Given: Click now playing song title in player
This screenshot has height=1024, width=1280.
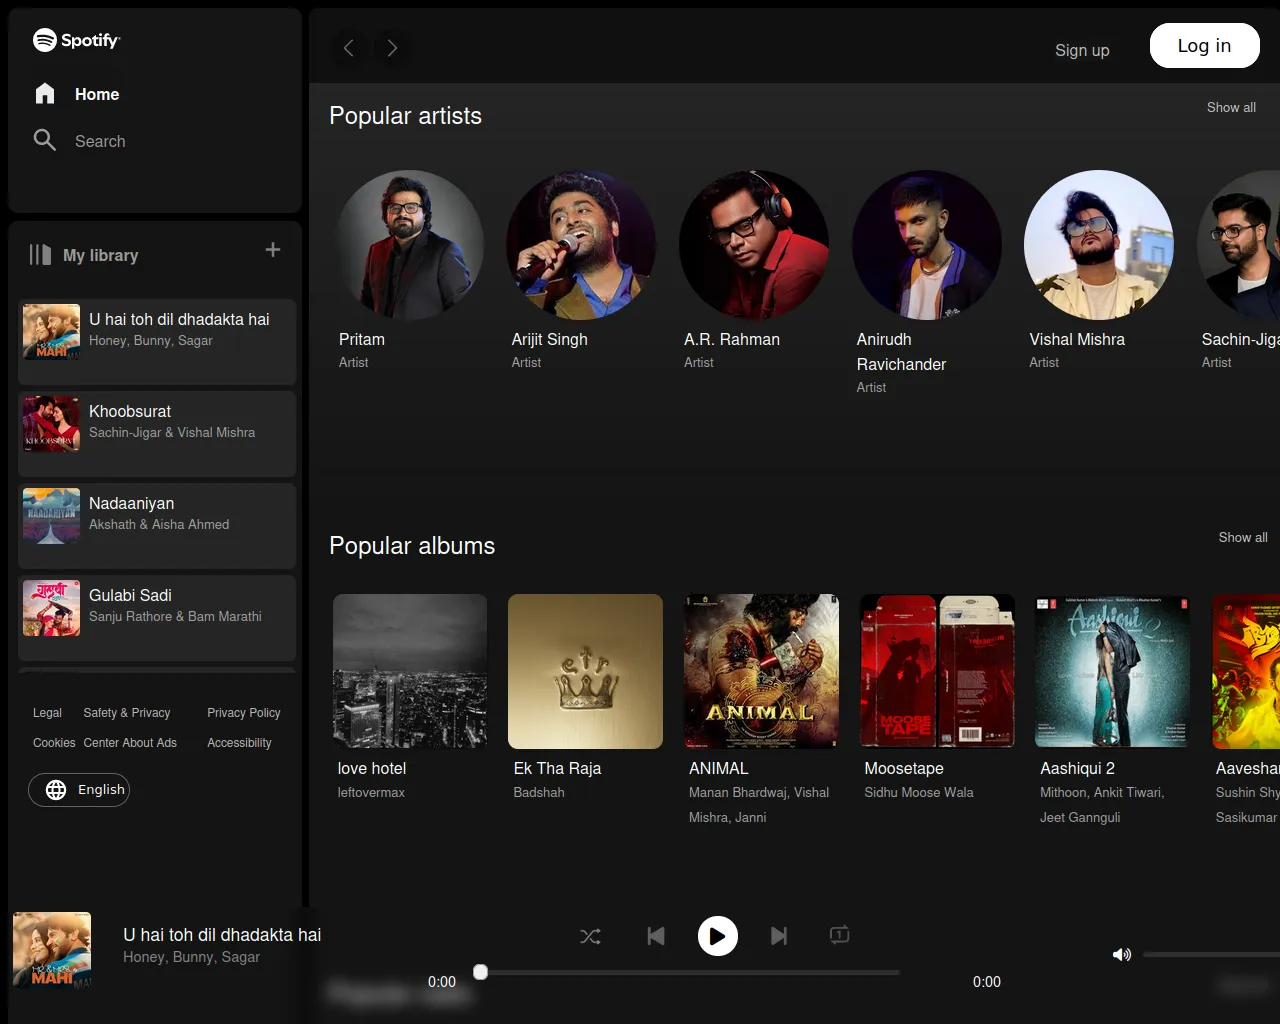Looking at the screenshot, I should 222,935.
